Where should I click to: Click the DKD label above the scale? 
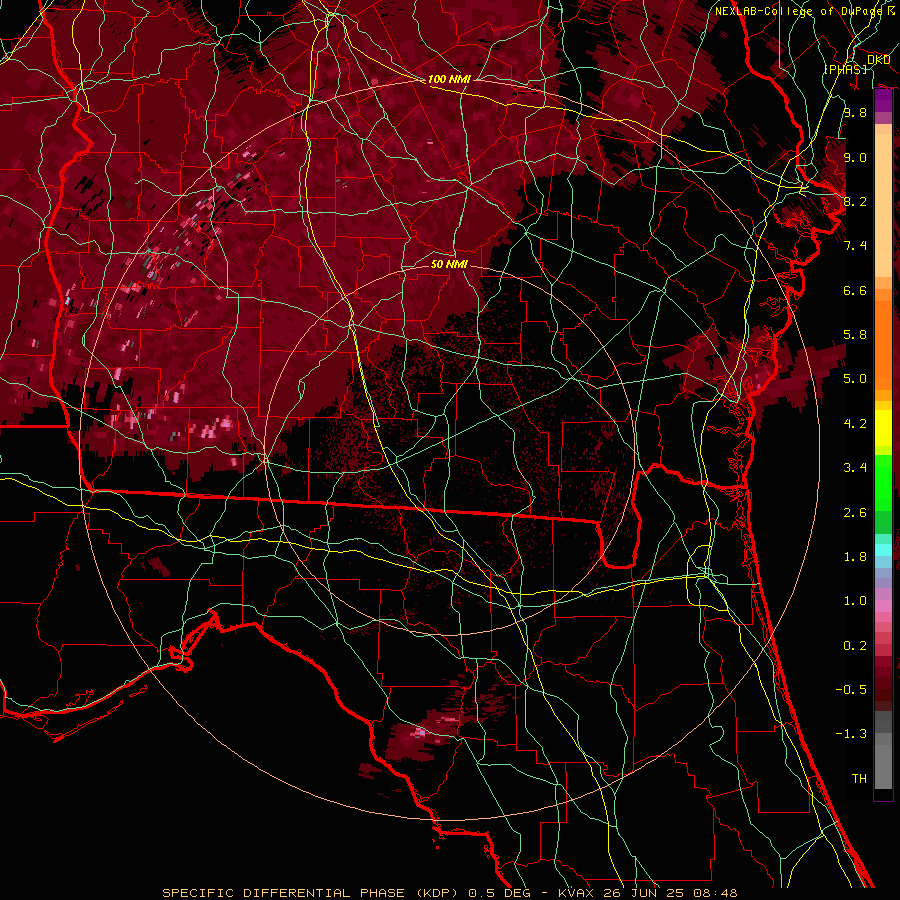[x=878, y=59]
